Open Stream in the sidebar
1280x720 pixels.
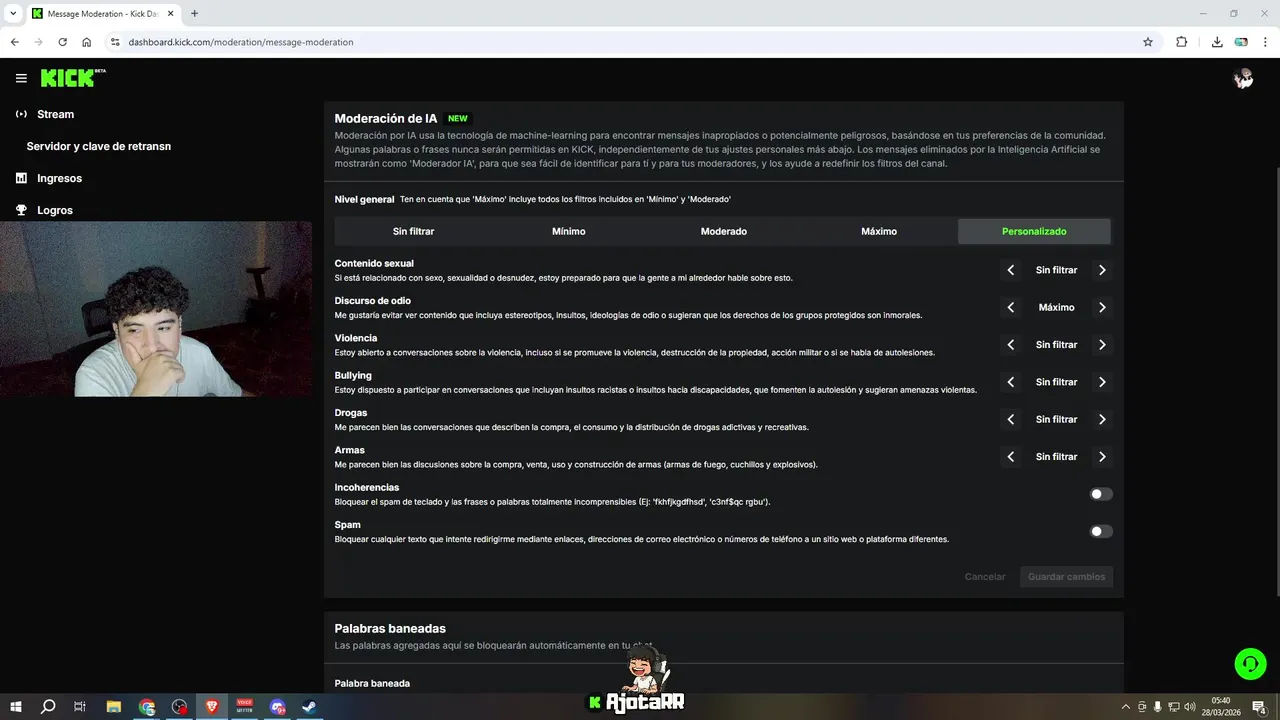(x=56, y=114)
